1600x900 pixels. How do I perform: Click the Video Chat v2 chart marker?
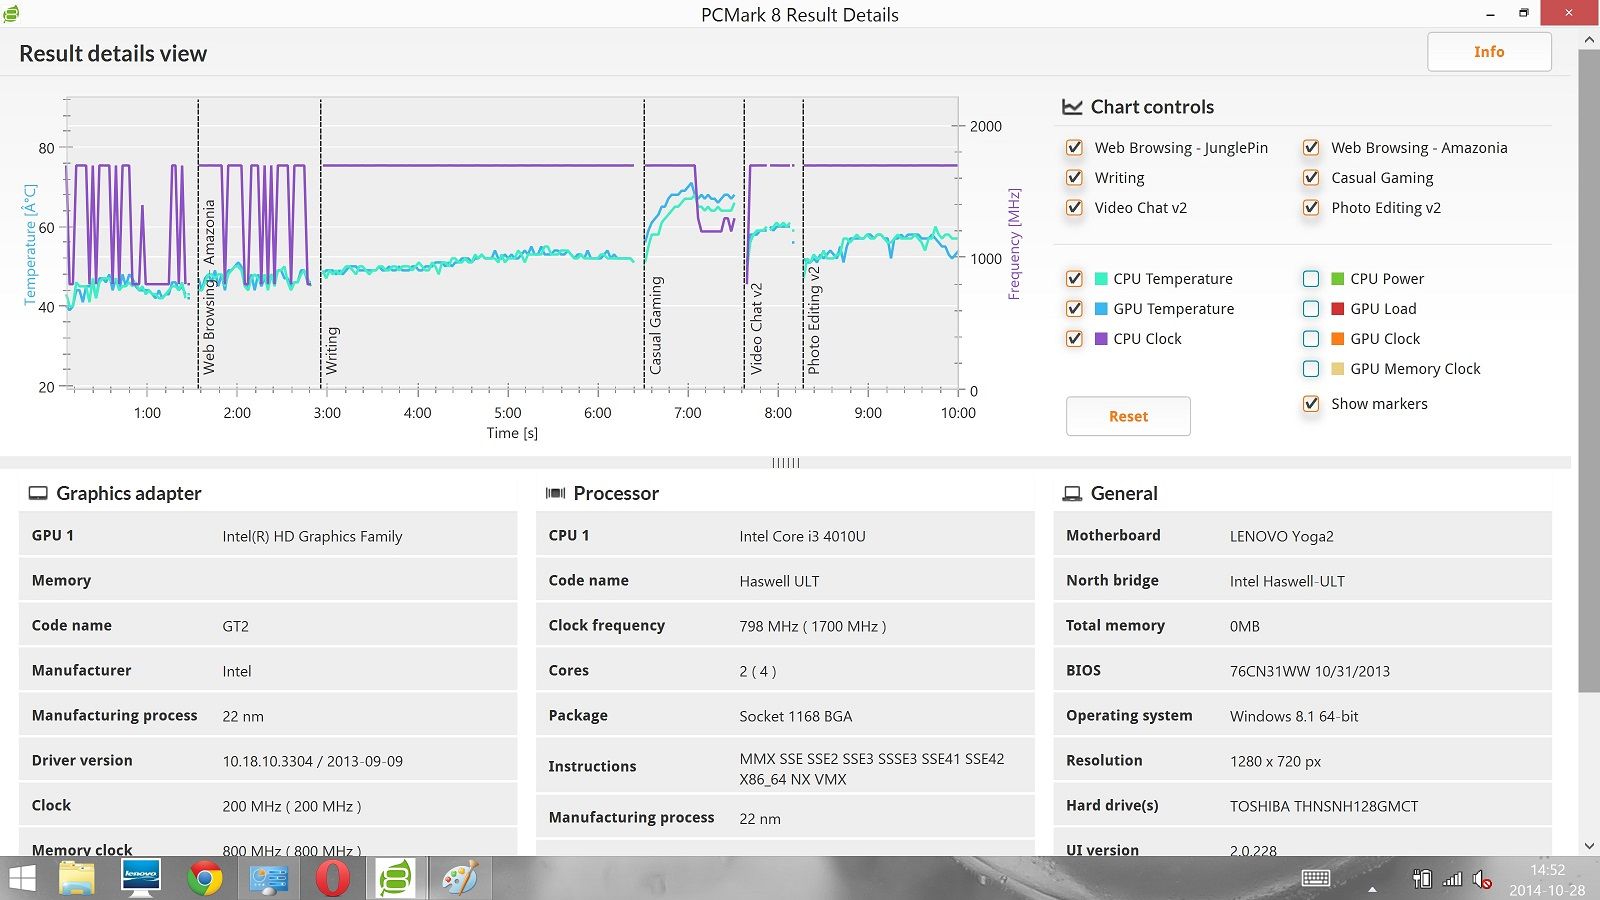(x=756, y=329)
